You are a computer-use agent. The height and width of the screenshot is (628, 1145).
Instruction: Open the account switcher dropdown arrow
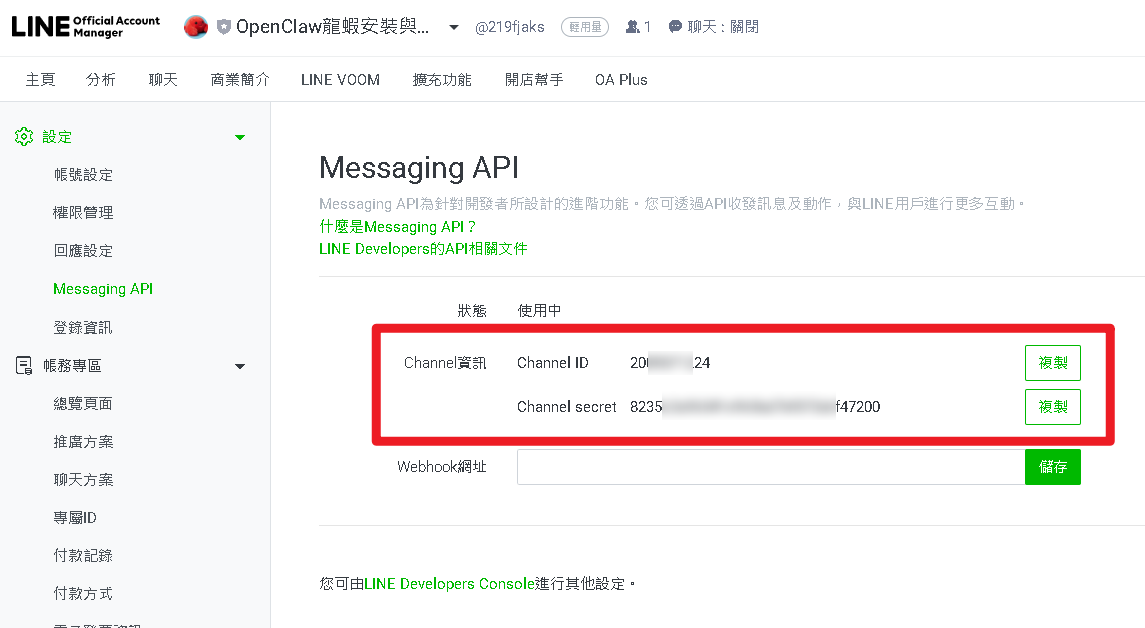(x=454, y=27)
